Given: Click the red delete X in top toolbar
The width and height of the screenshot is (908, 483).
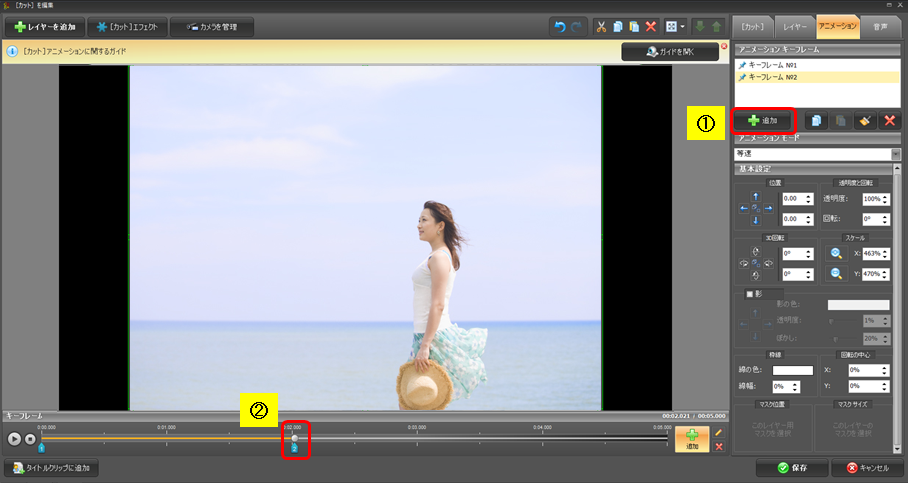Looking at the screenshot, I should [x=651, y=27].
